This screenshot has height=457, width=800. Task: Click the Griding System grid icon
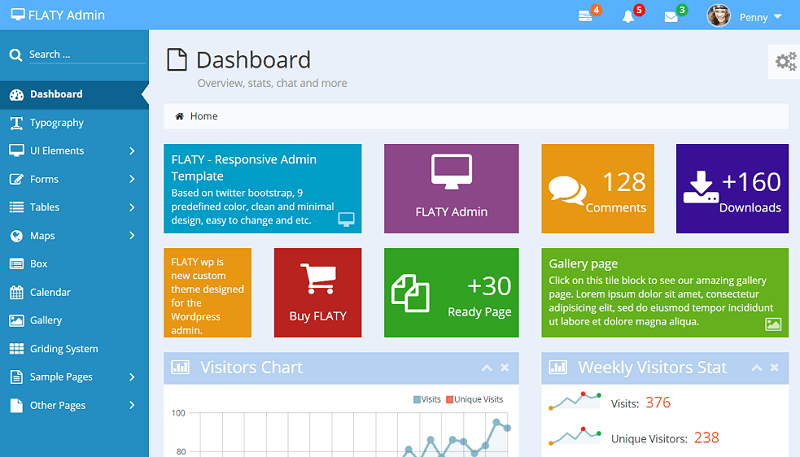click(16, 348)
